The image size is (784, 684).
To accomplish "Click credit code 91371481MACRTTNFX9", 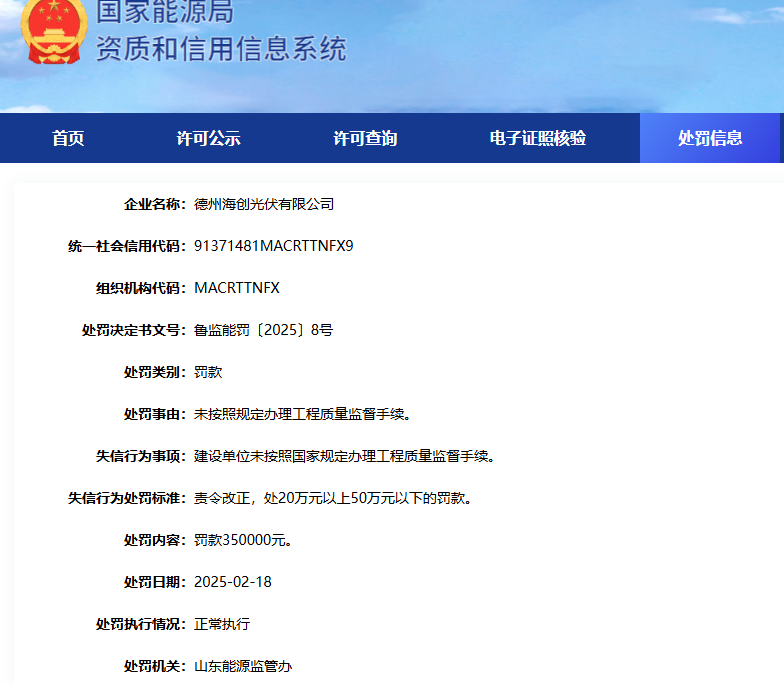I will click(x=273, y=246).
